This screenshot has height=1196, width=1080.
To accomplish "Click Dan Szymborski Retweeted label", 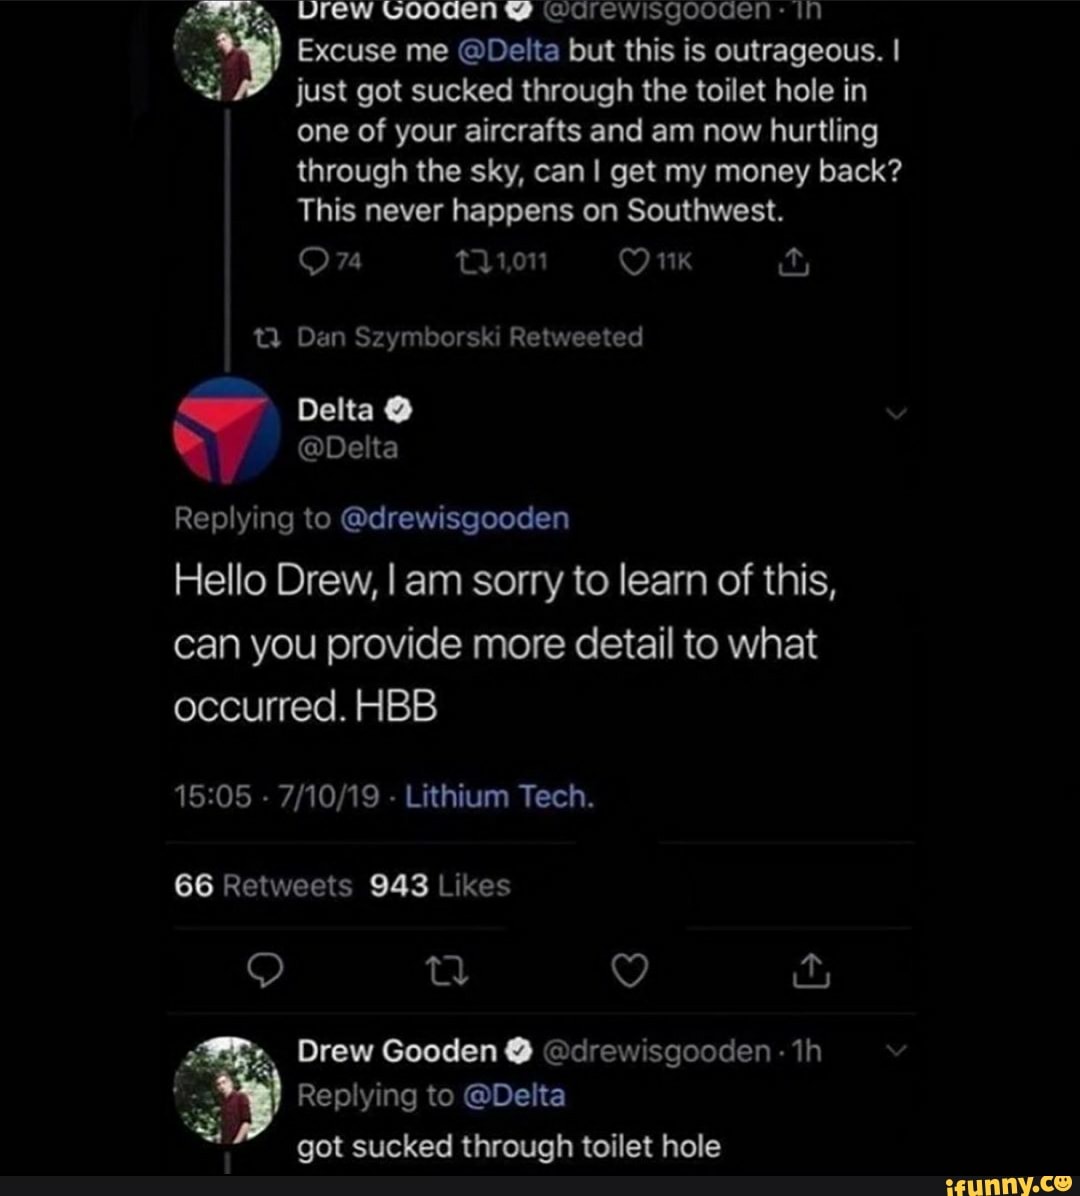I will [x=470, y=338].
